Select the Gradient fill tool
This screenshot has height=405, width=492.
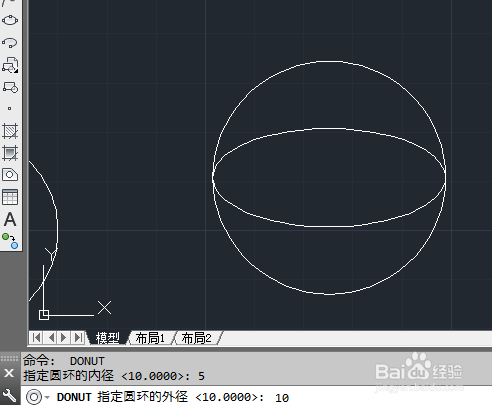(x=10, y=153)
